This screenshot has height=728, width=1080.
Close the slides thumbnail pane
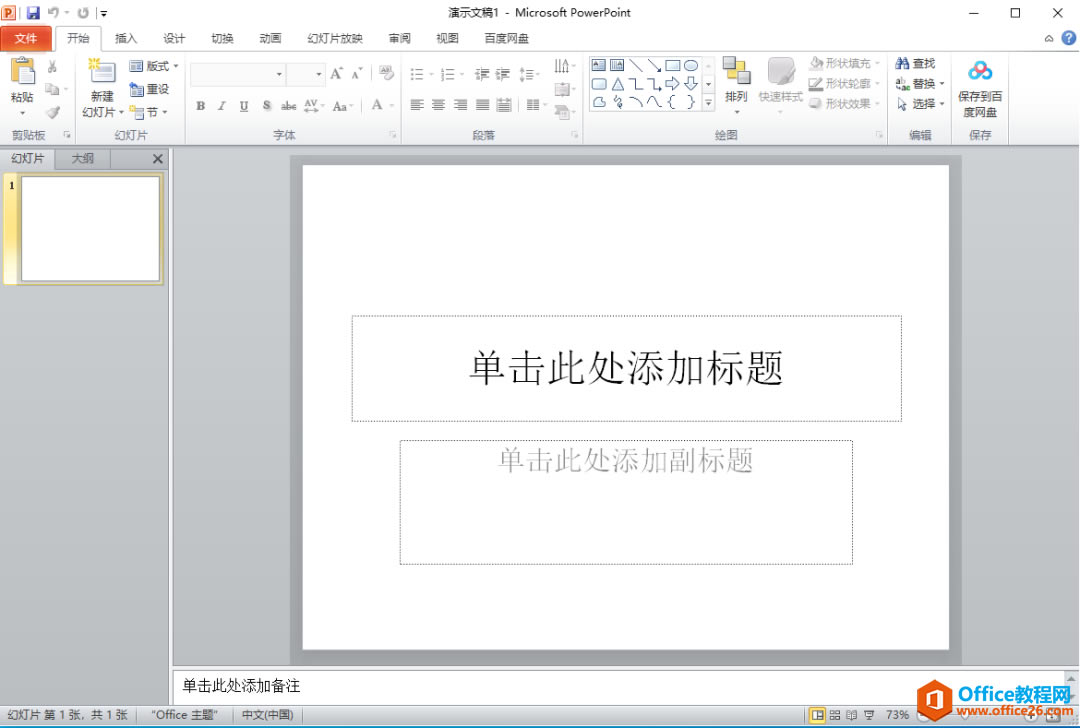point(158,159)
